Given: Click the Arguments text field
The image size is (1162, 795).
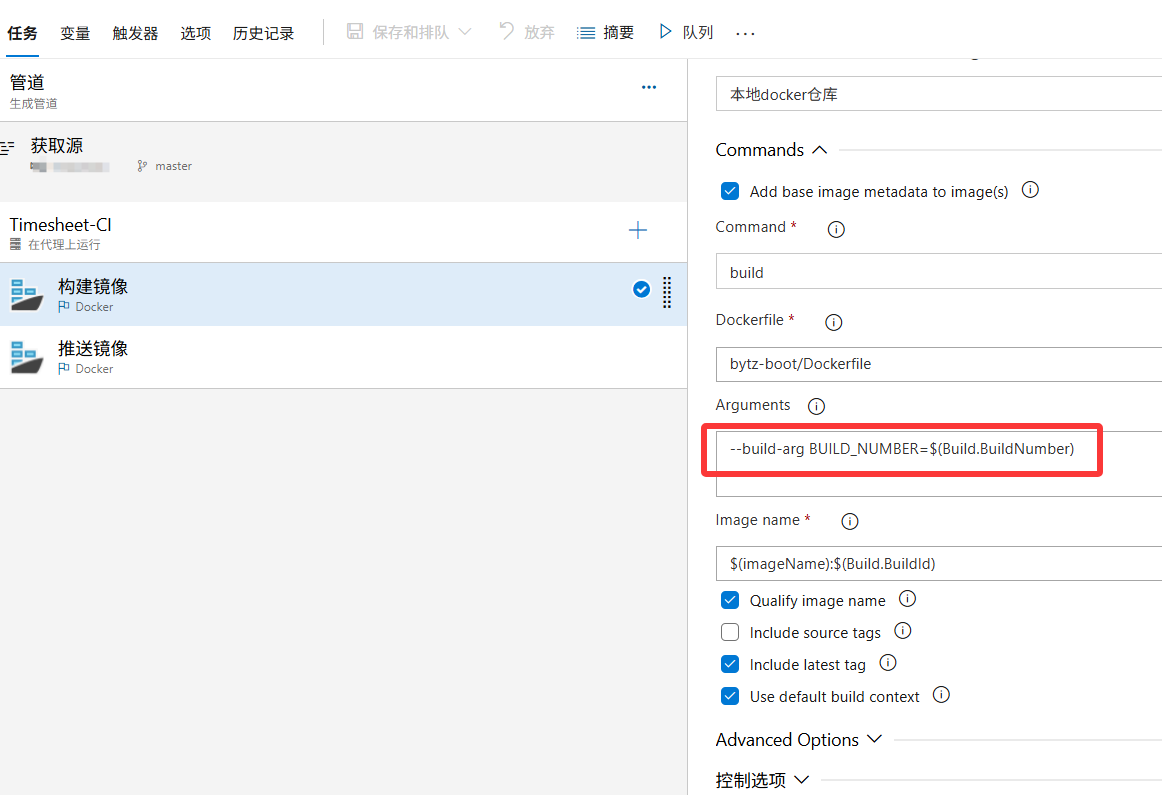Looking at the screenshot, I should (x=938, y=464).
